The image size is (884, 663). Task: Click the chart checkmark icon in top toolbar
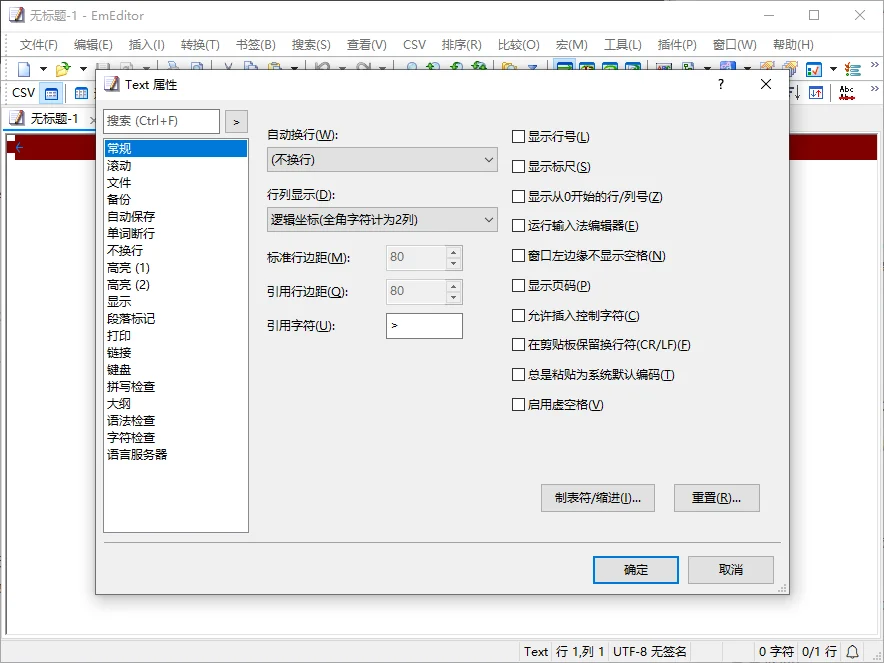pos(814,69)
